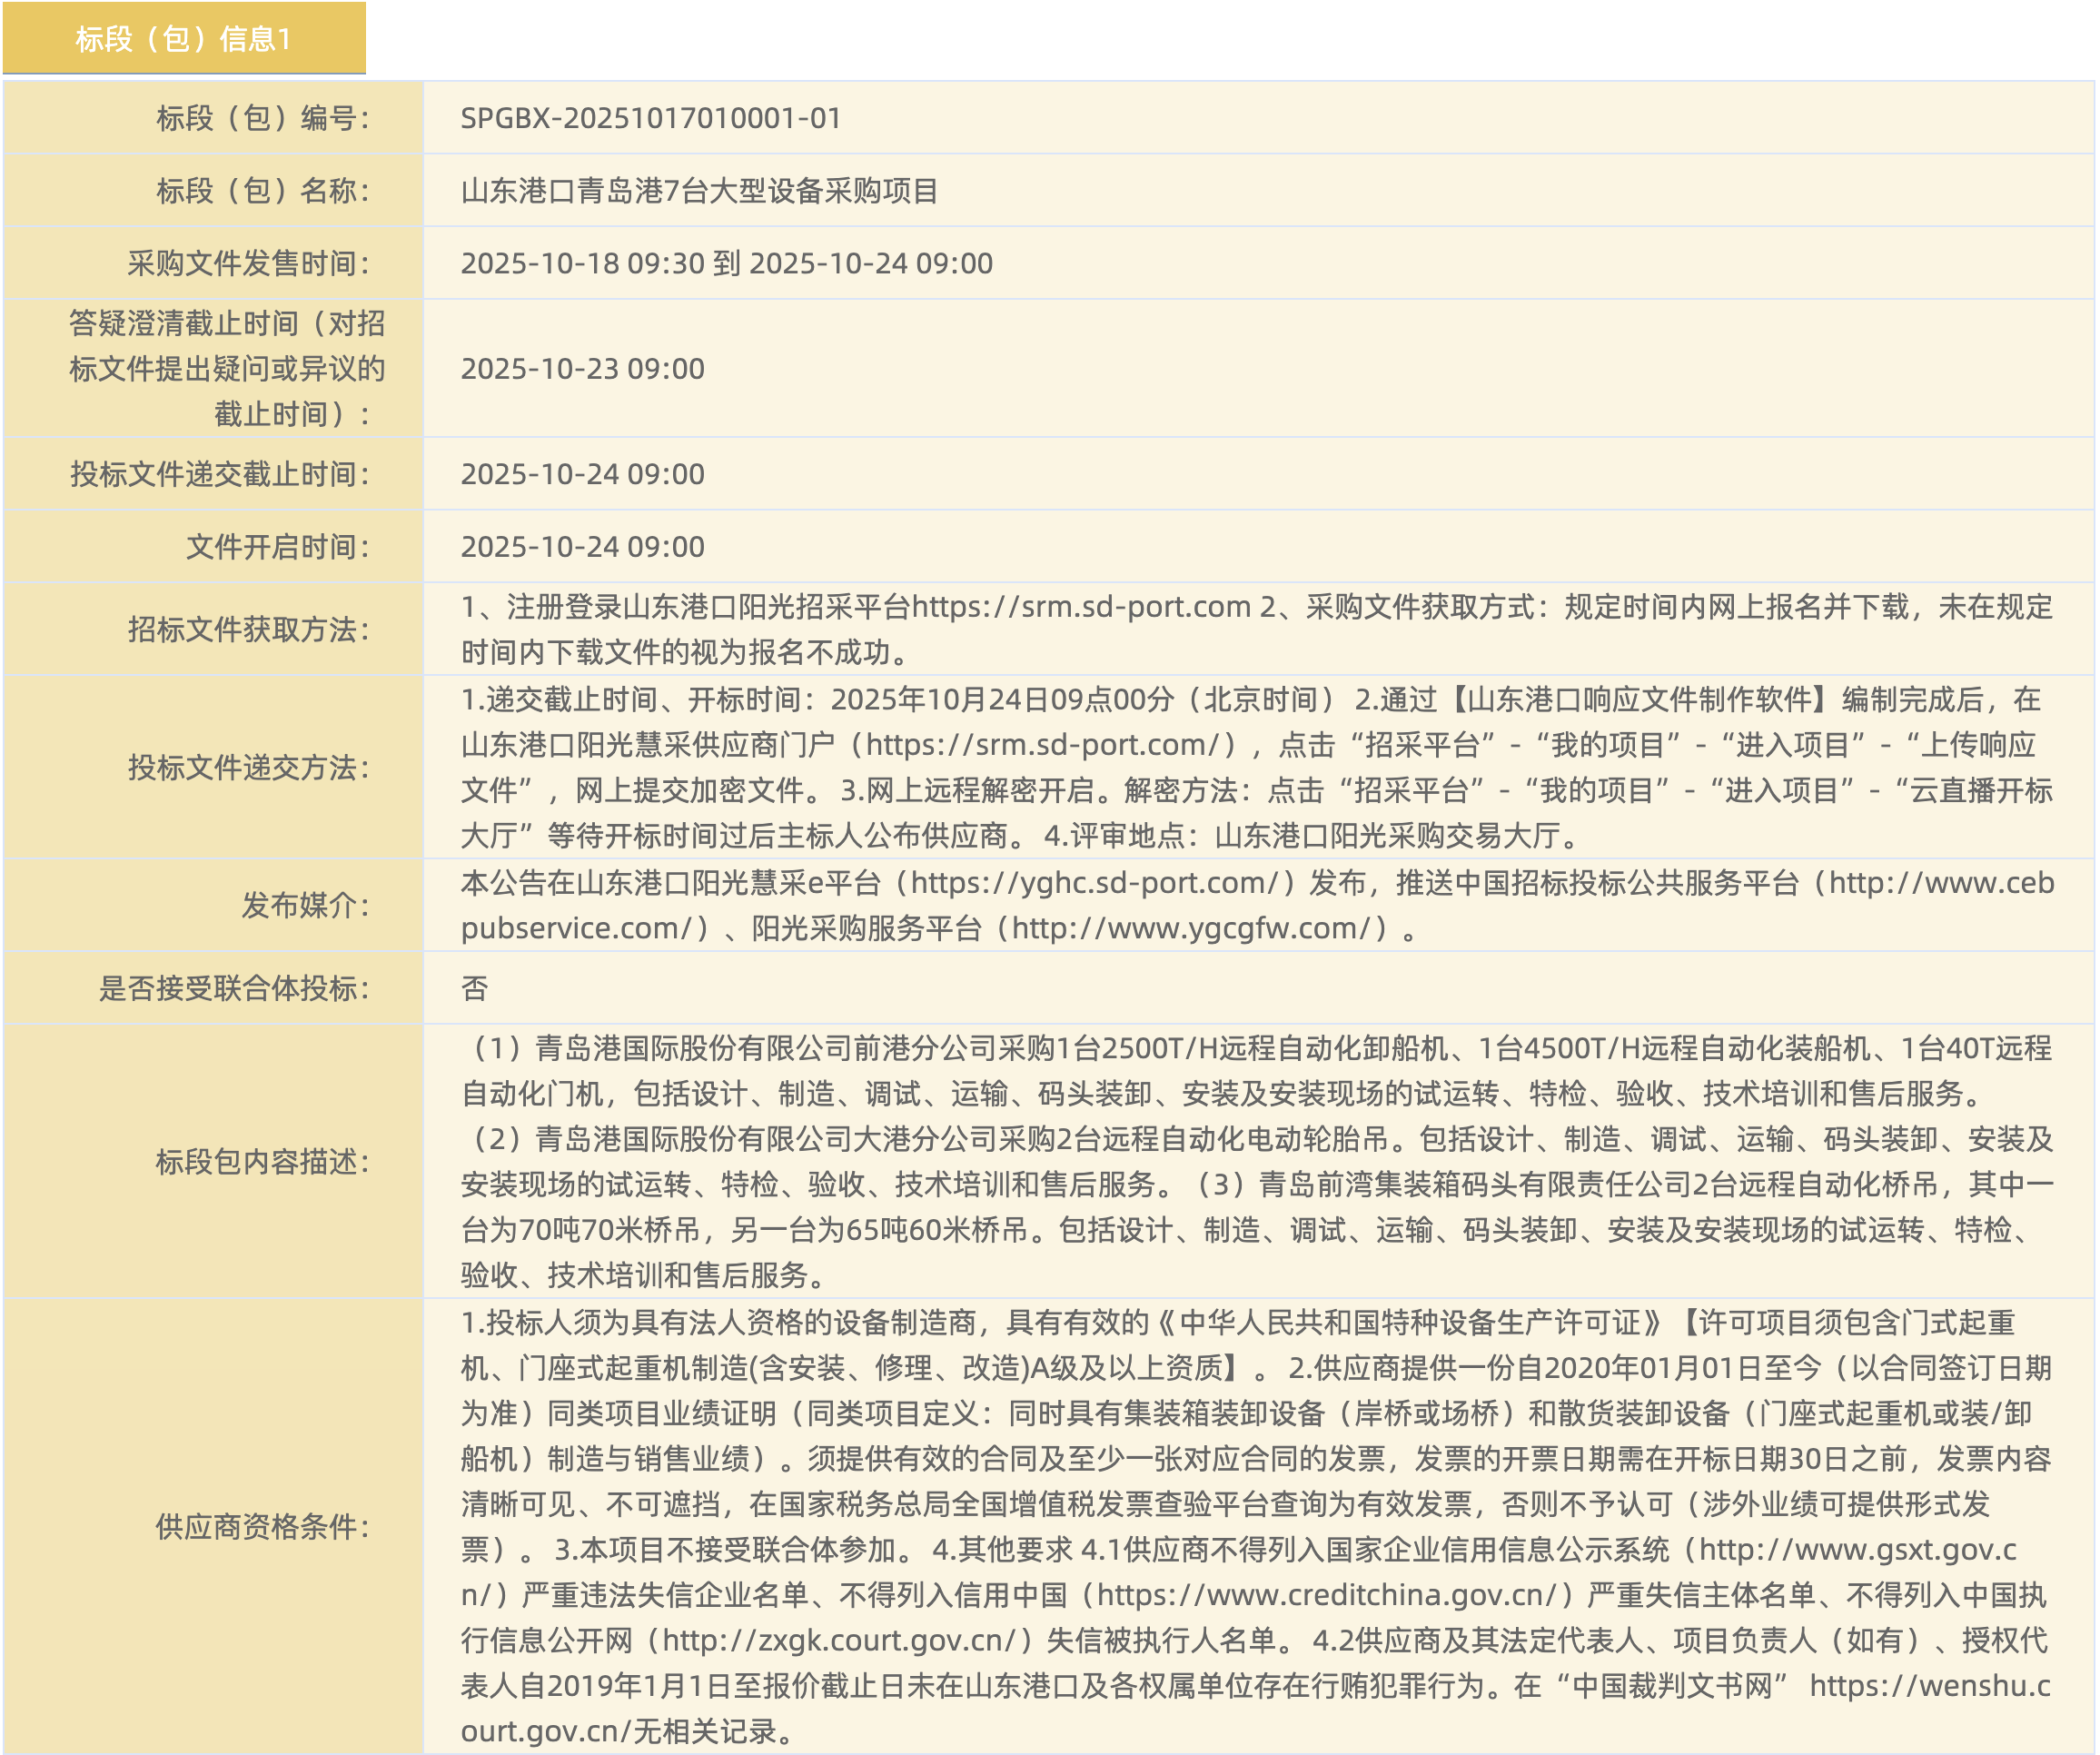This screenshot has height=1755, width=2100.
Task: Click the 发布媒介 label cell
Action: [x=305, y=905]
